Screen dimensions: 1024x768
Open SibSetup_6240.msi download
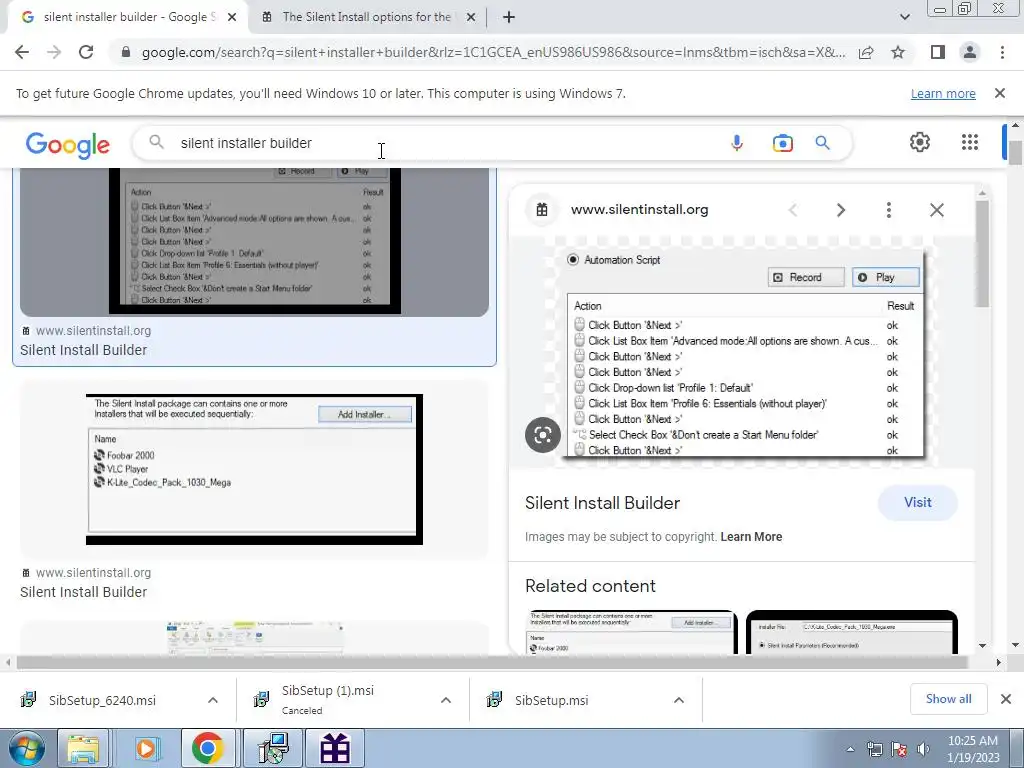102,700
